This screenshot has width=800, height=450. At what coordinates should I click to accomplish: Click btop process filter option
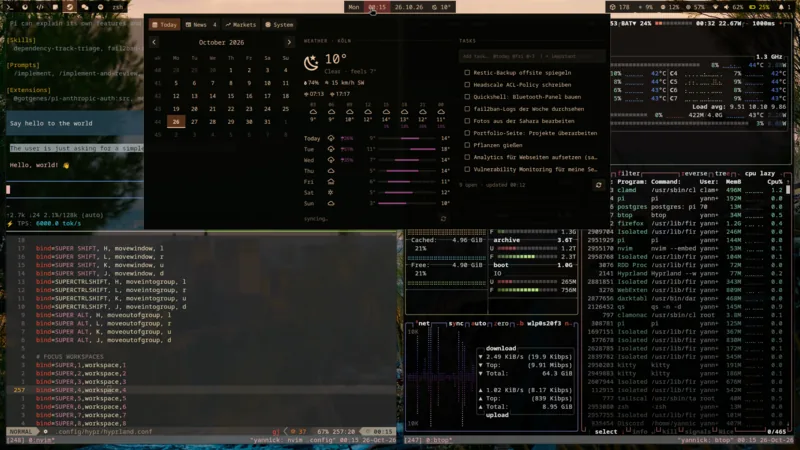coord(628,173)
